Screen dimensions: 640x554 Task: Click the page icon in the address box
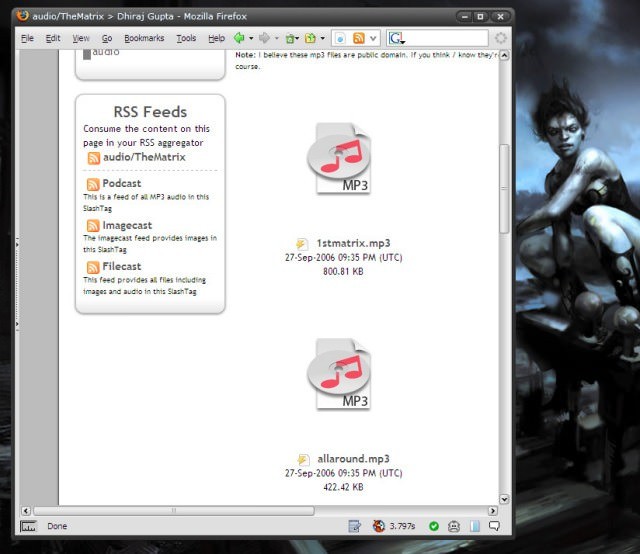point(340,38)
